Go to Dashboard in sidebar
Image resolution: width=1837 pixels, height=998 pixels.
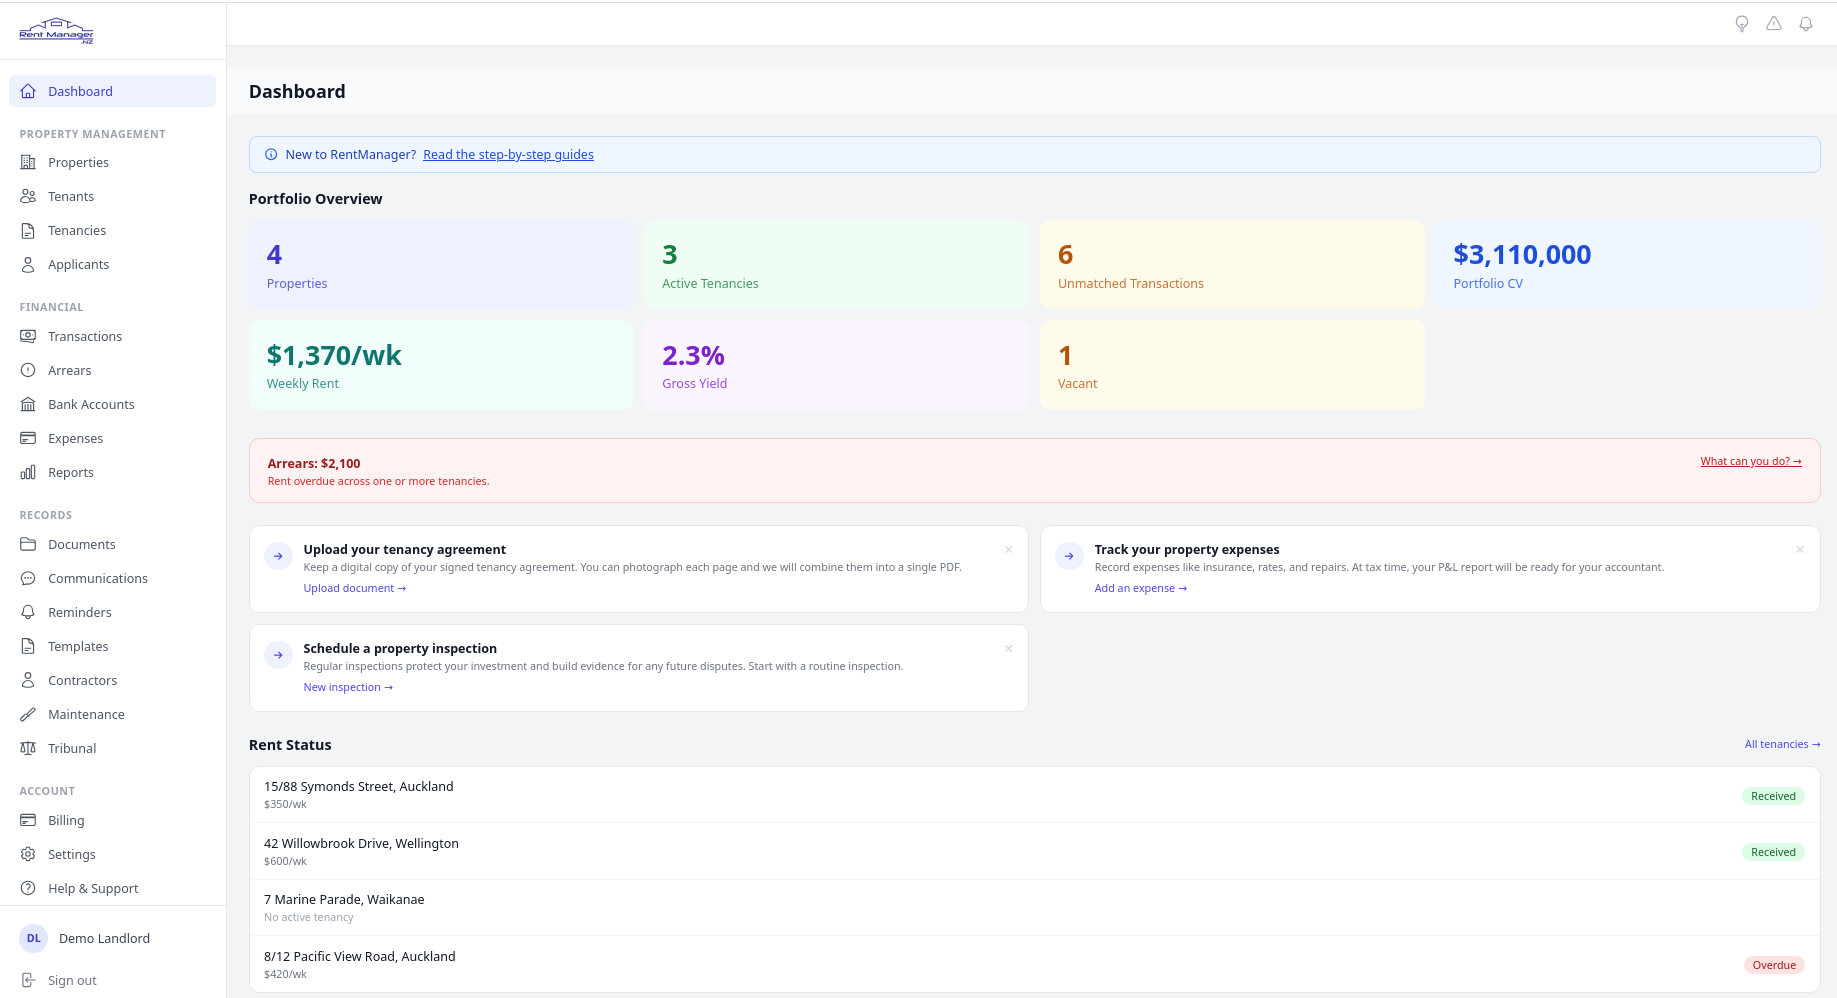[x=112, y=91]
